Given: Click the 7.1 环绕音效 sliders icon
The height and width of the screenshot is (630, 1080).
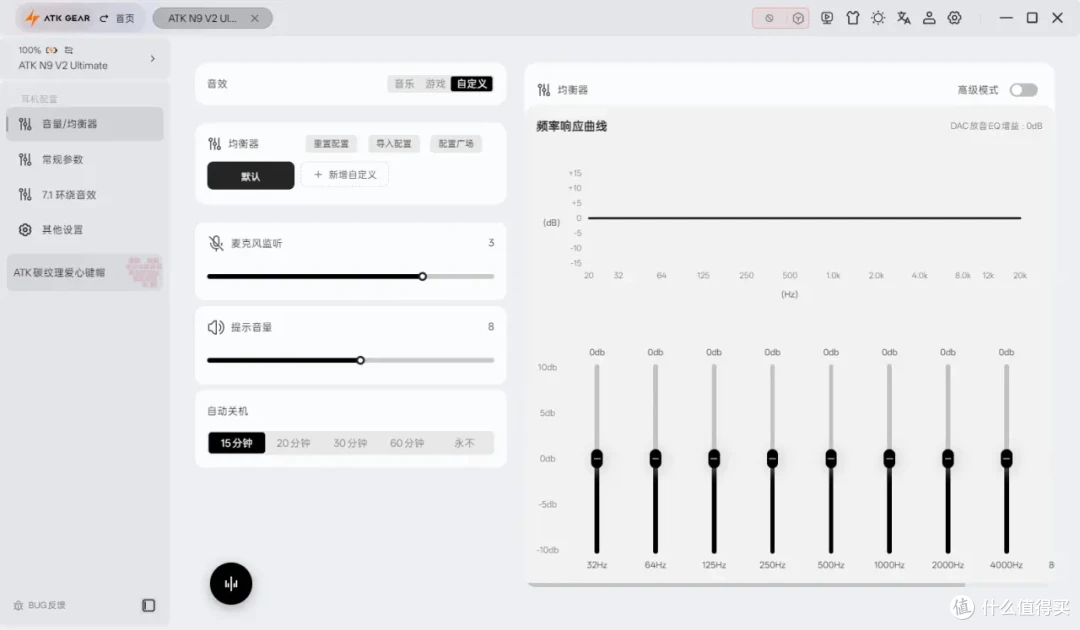Looking at the screenshot, I should (x=25, y=194).
